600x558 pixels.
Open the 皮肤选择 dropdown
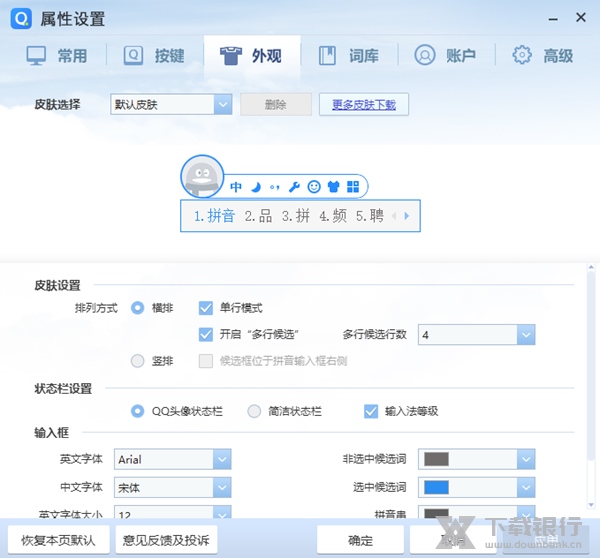pos(222,104)
